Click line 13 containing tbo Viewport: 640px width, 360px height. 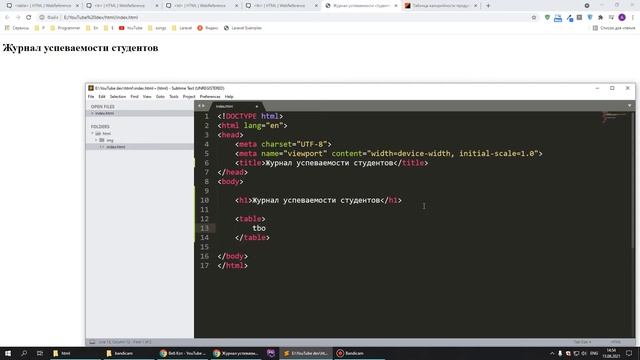click(x=259, y=228)
